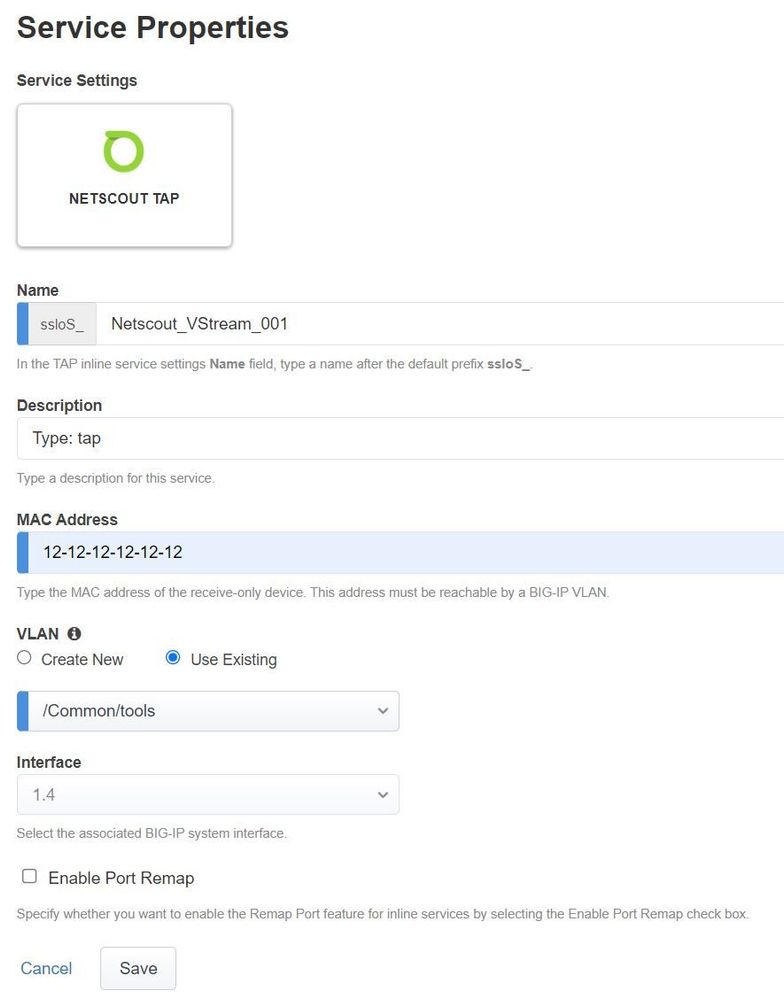Click into the MAC Address field
The image size is (784, 999).
click(x=400, y=552)
